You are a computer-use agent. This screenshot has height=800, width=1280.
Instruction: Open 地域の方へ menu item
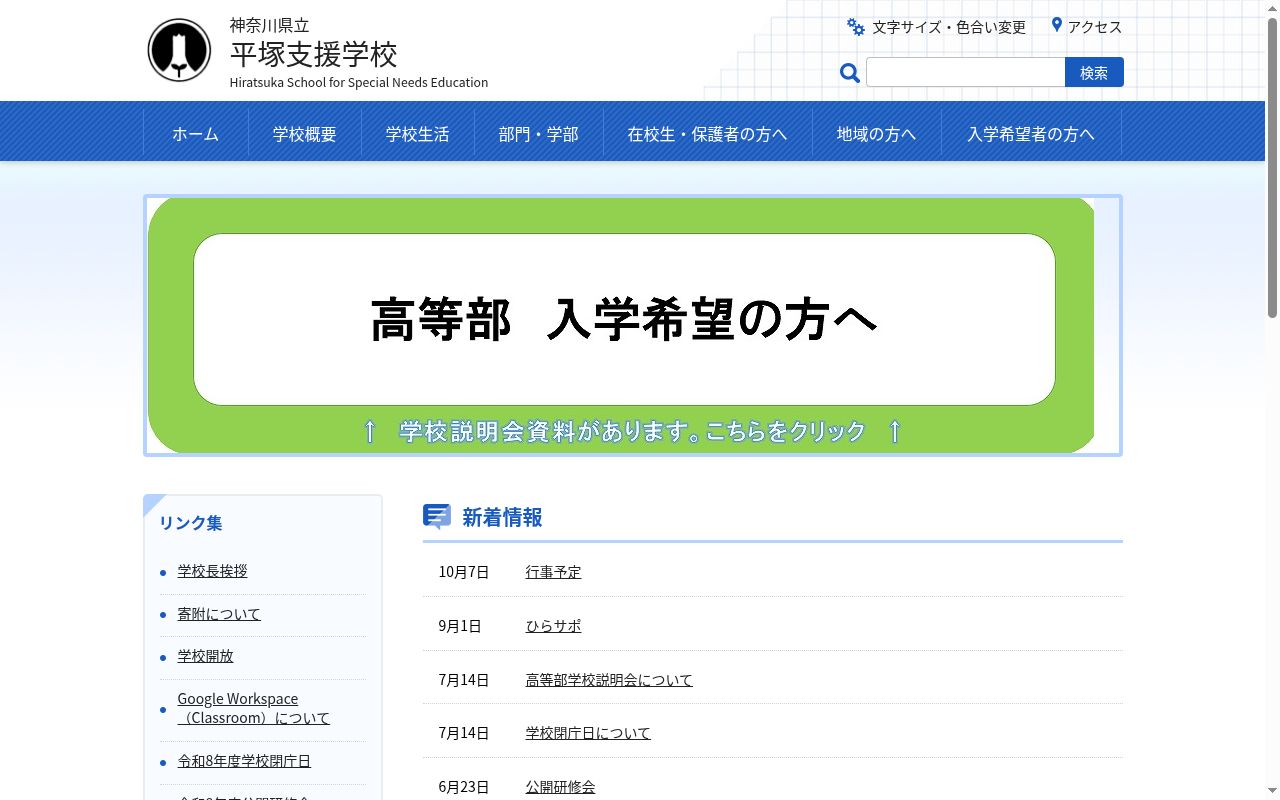coord(876,134)
